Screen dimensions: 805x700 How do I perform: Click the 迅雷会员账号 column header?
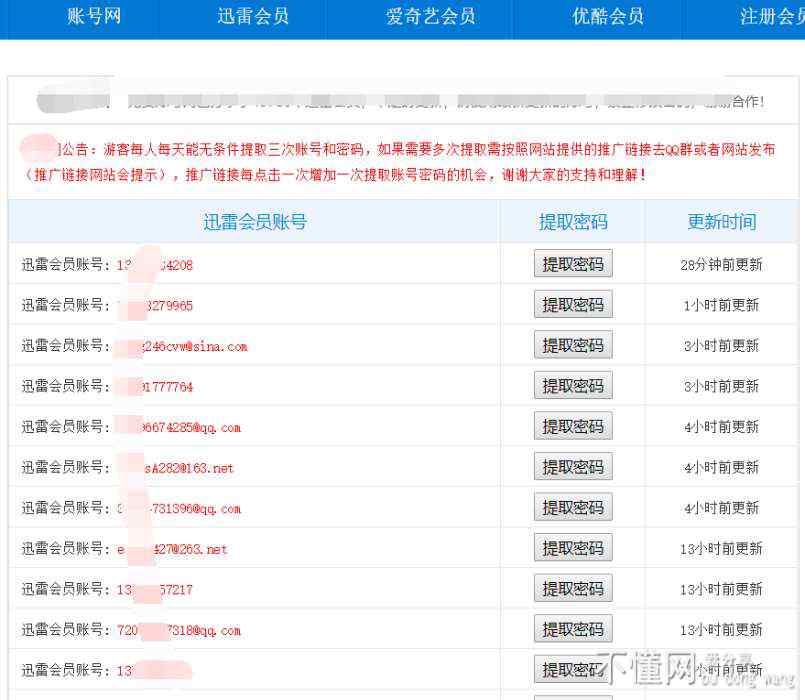click(x=255, y=222)
